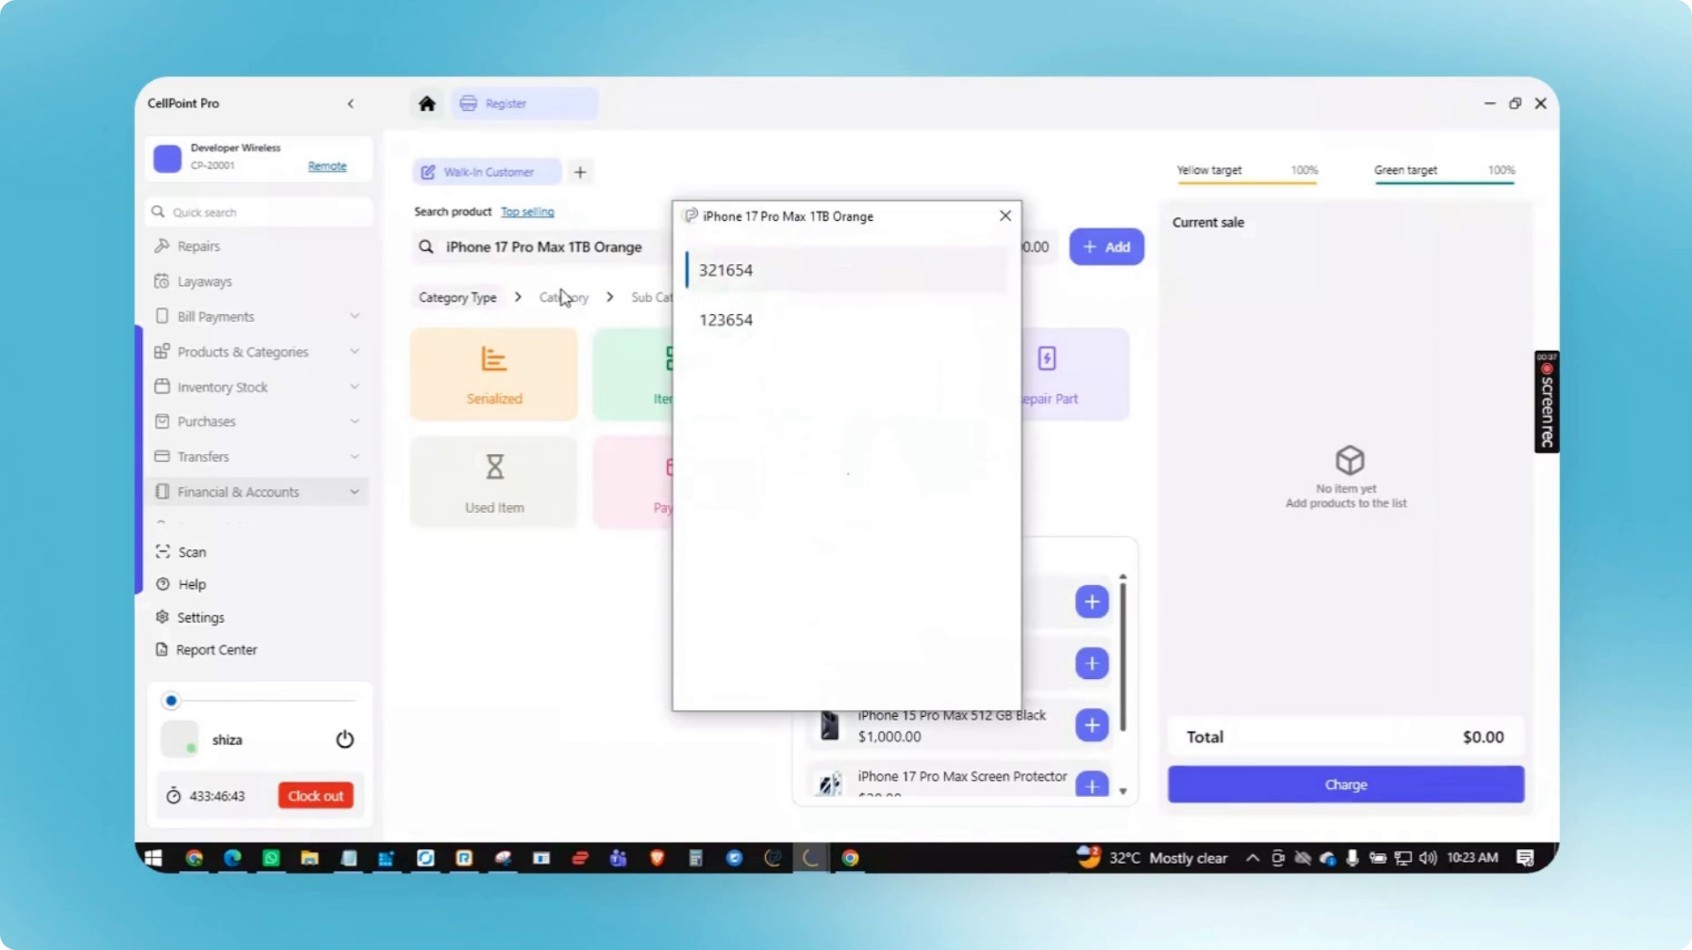1692x950 pixels.
Task: Click the taskbar clock showing 10:23 AM
Action: 1472,858
